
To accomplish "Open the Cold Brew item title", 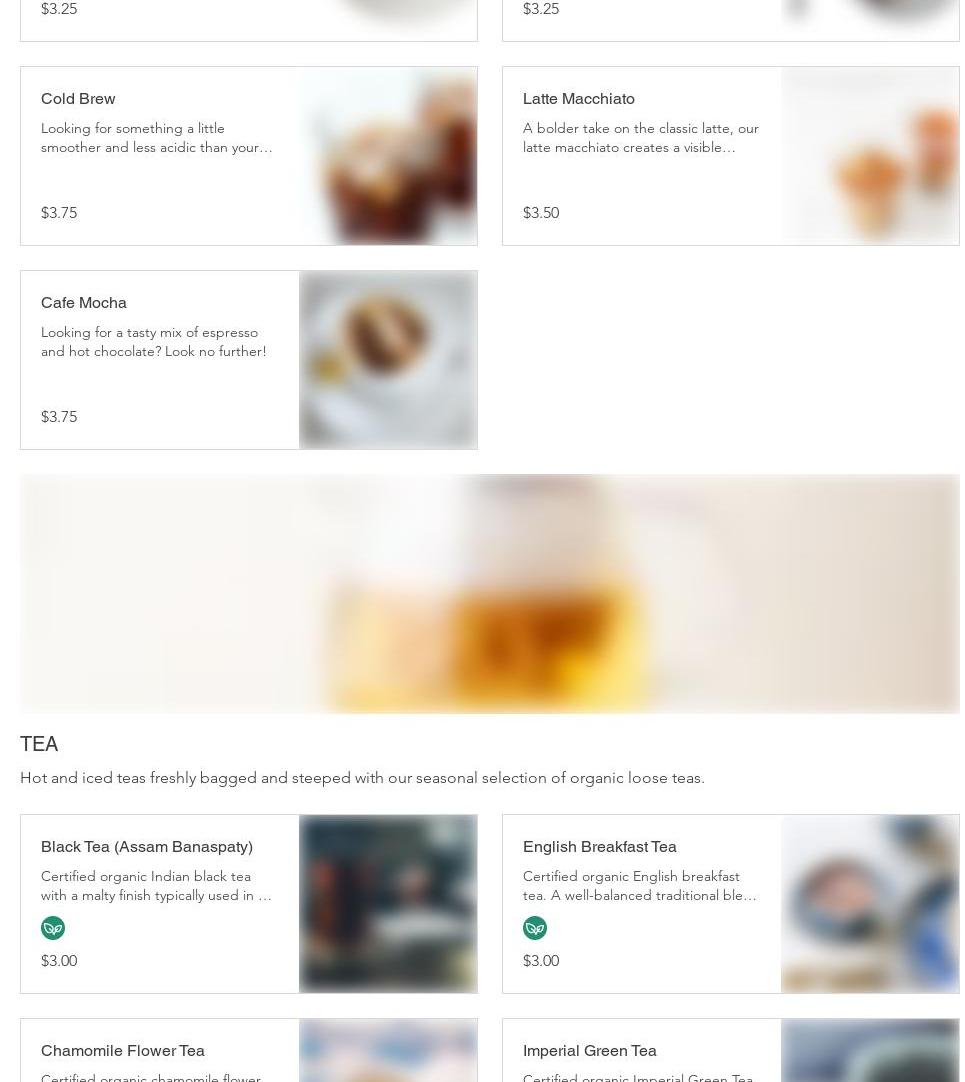I will pos(78,99).
